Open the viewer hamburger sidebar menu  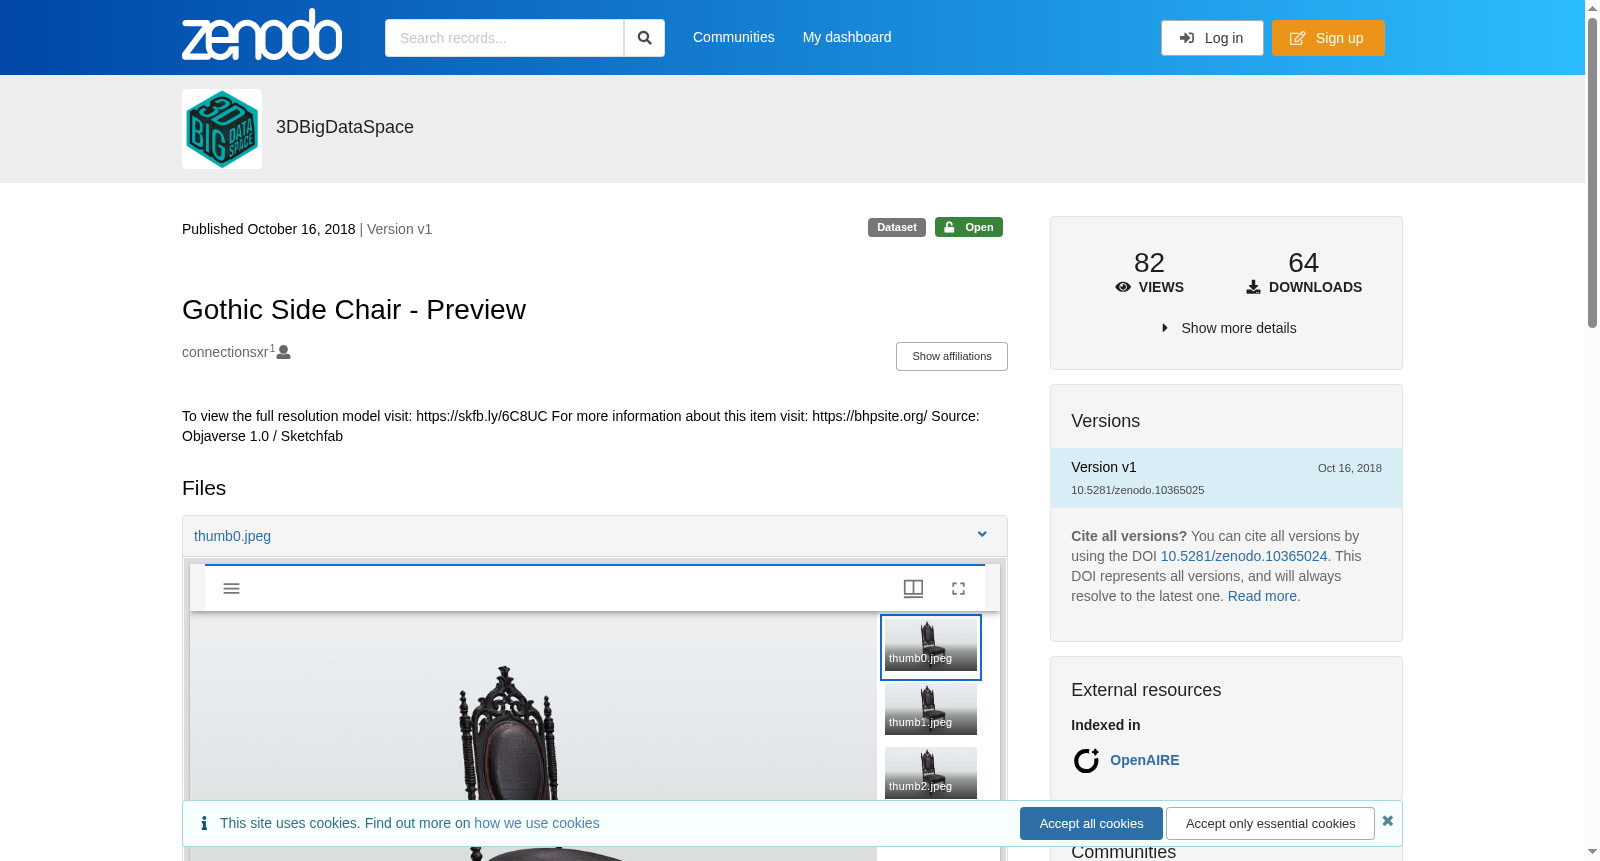click(x=231, y=588)
